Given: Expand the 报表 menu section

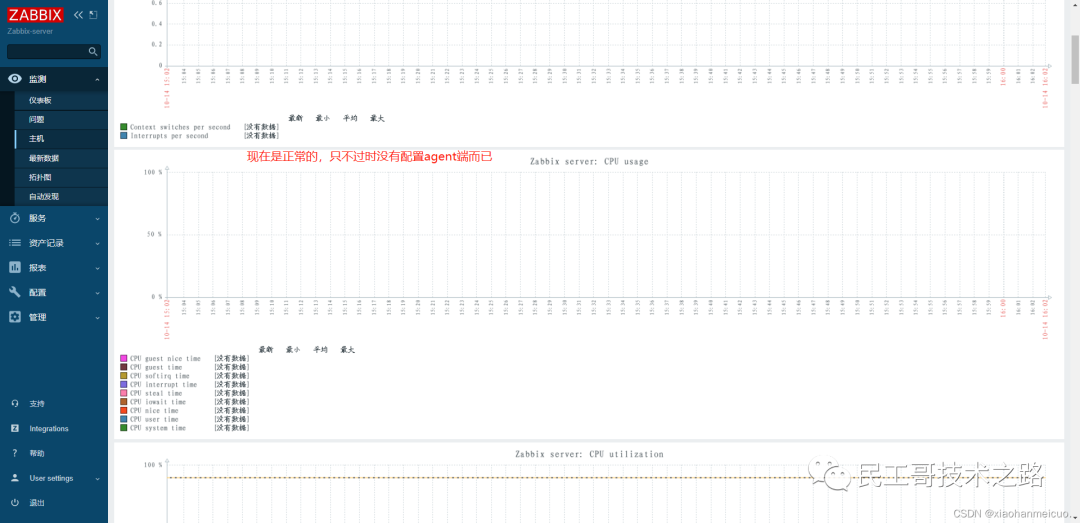Looking at the screenshot, I should [97, 268].
